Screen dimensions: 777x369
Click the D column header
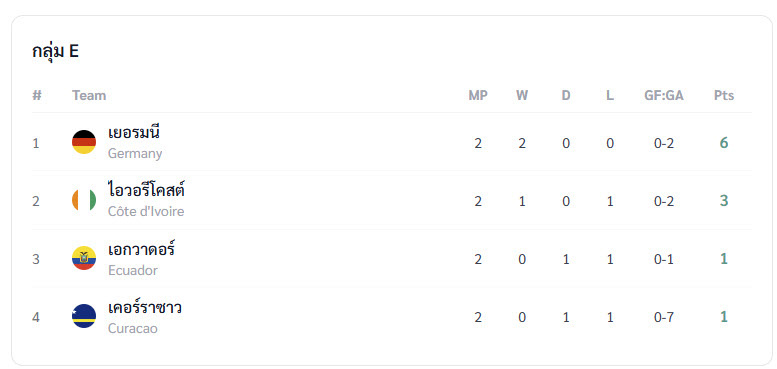click(566, 95)
